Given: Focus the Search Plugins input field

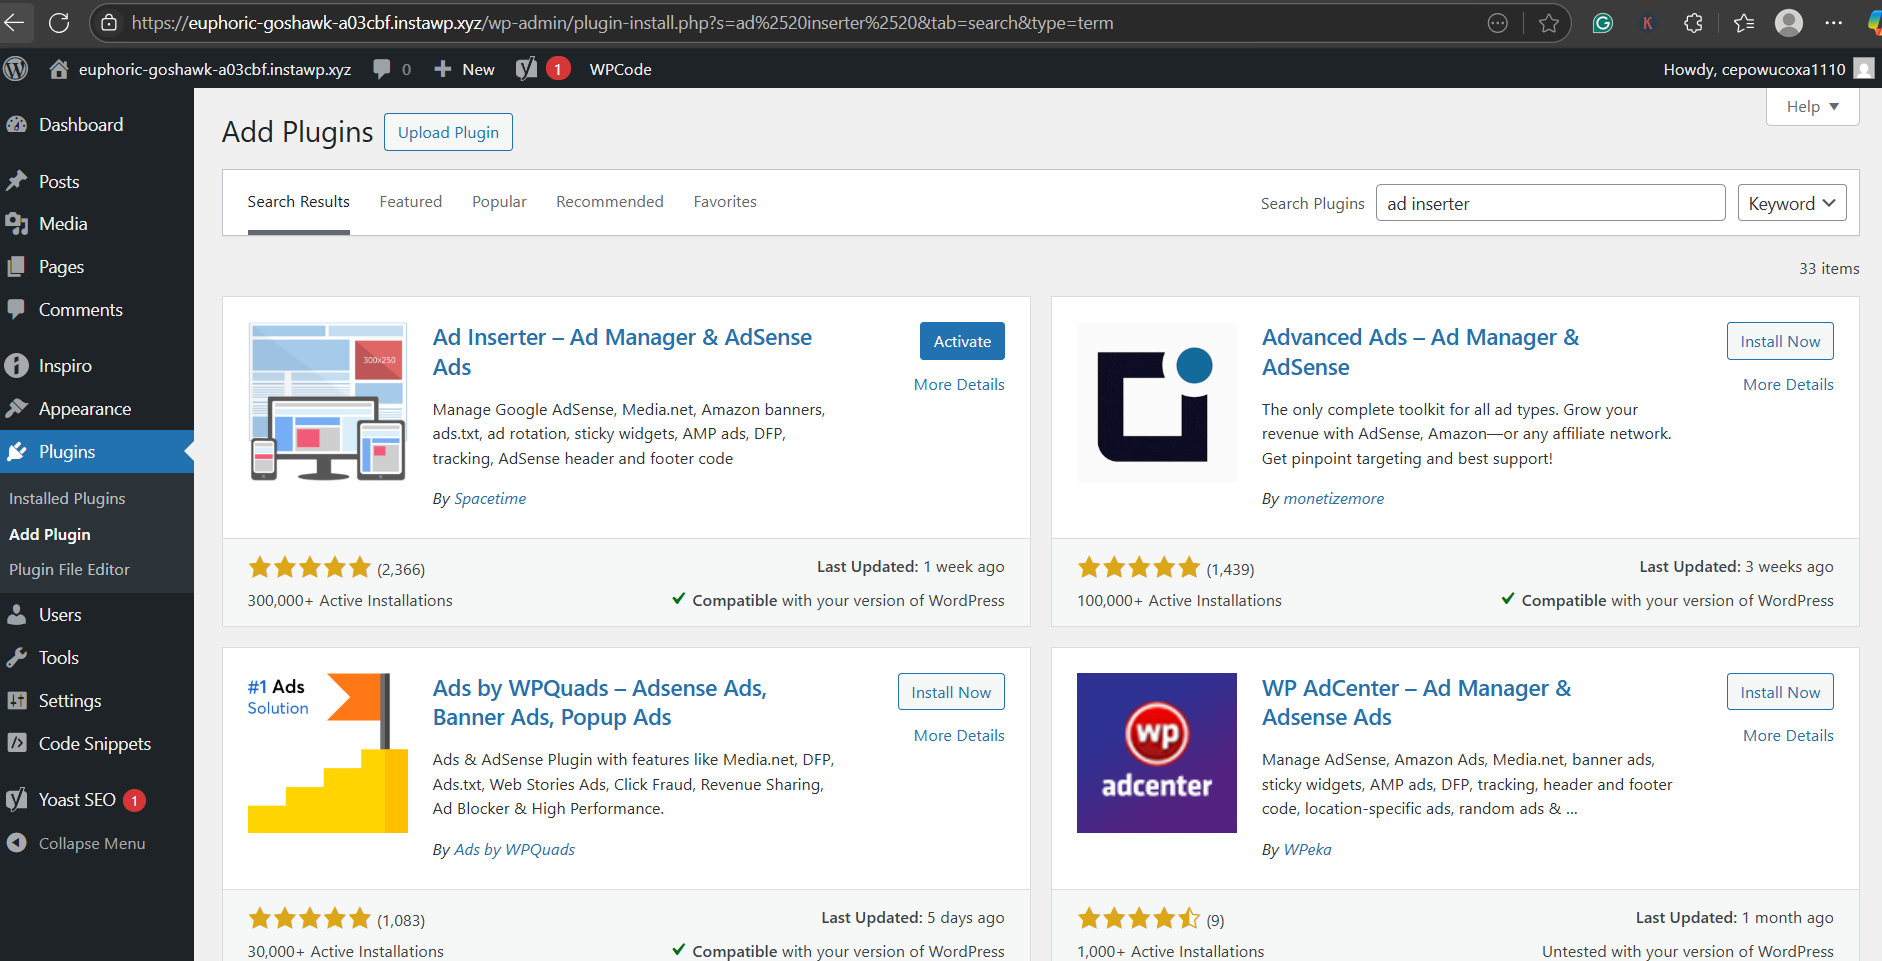Looking at the screenshot, I should [1550, 203].
